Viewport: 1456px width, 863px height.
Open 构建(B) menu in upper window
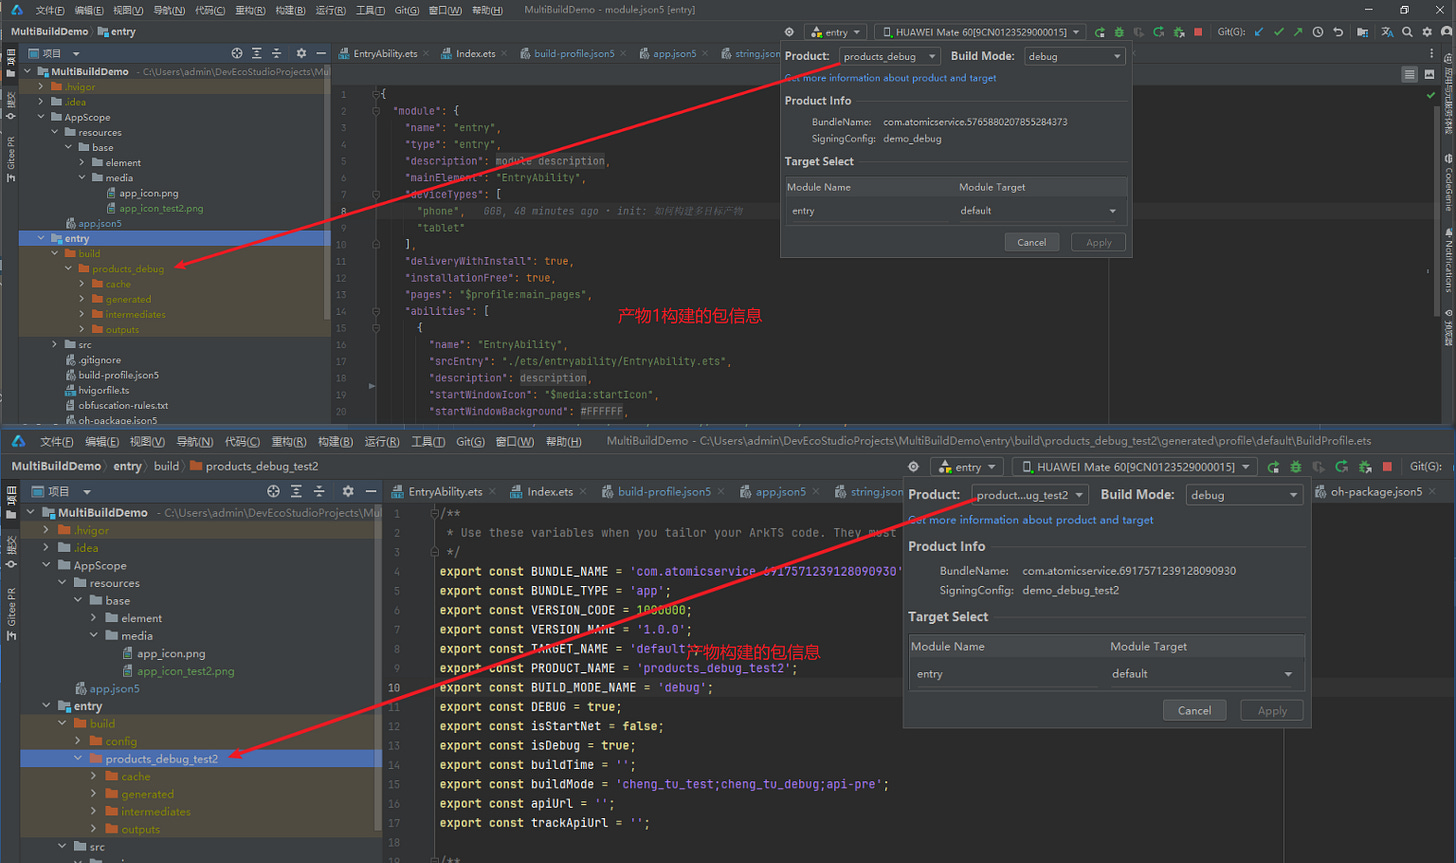290,10
